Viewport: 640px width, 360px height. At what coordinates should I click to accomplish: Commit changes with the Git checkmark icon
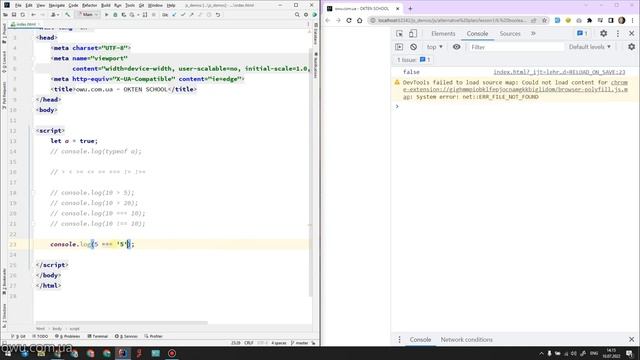(183, 15)
